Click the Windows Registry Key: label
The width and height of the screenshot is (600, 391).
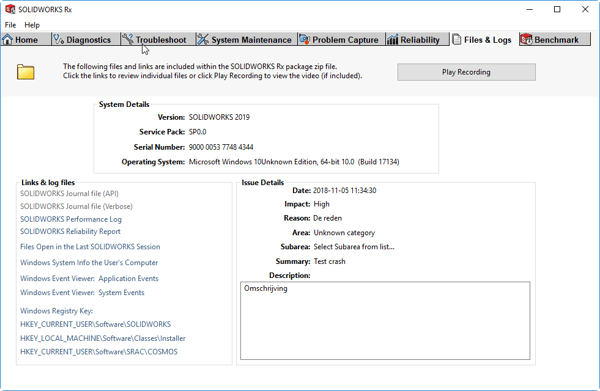tap(57, 311)
